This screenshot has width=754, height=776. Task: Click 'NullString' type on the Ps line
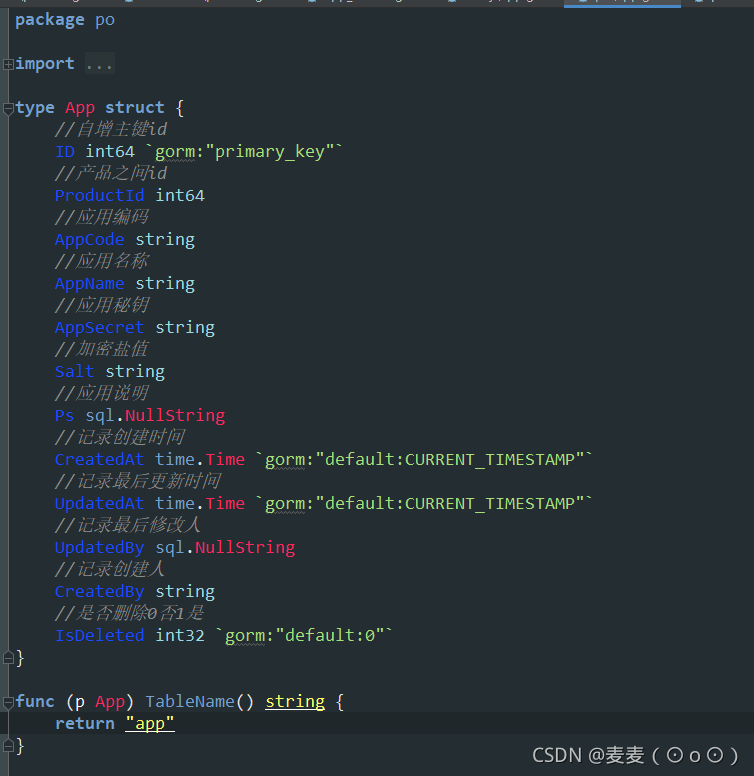(x=175, y=415)
